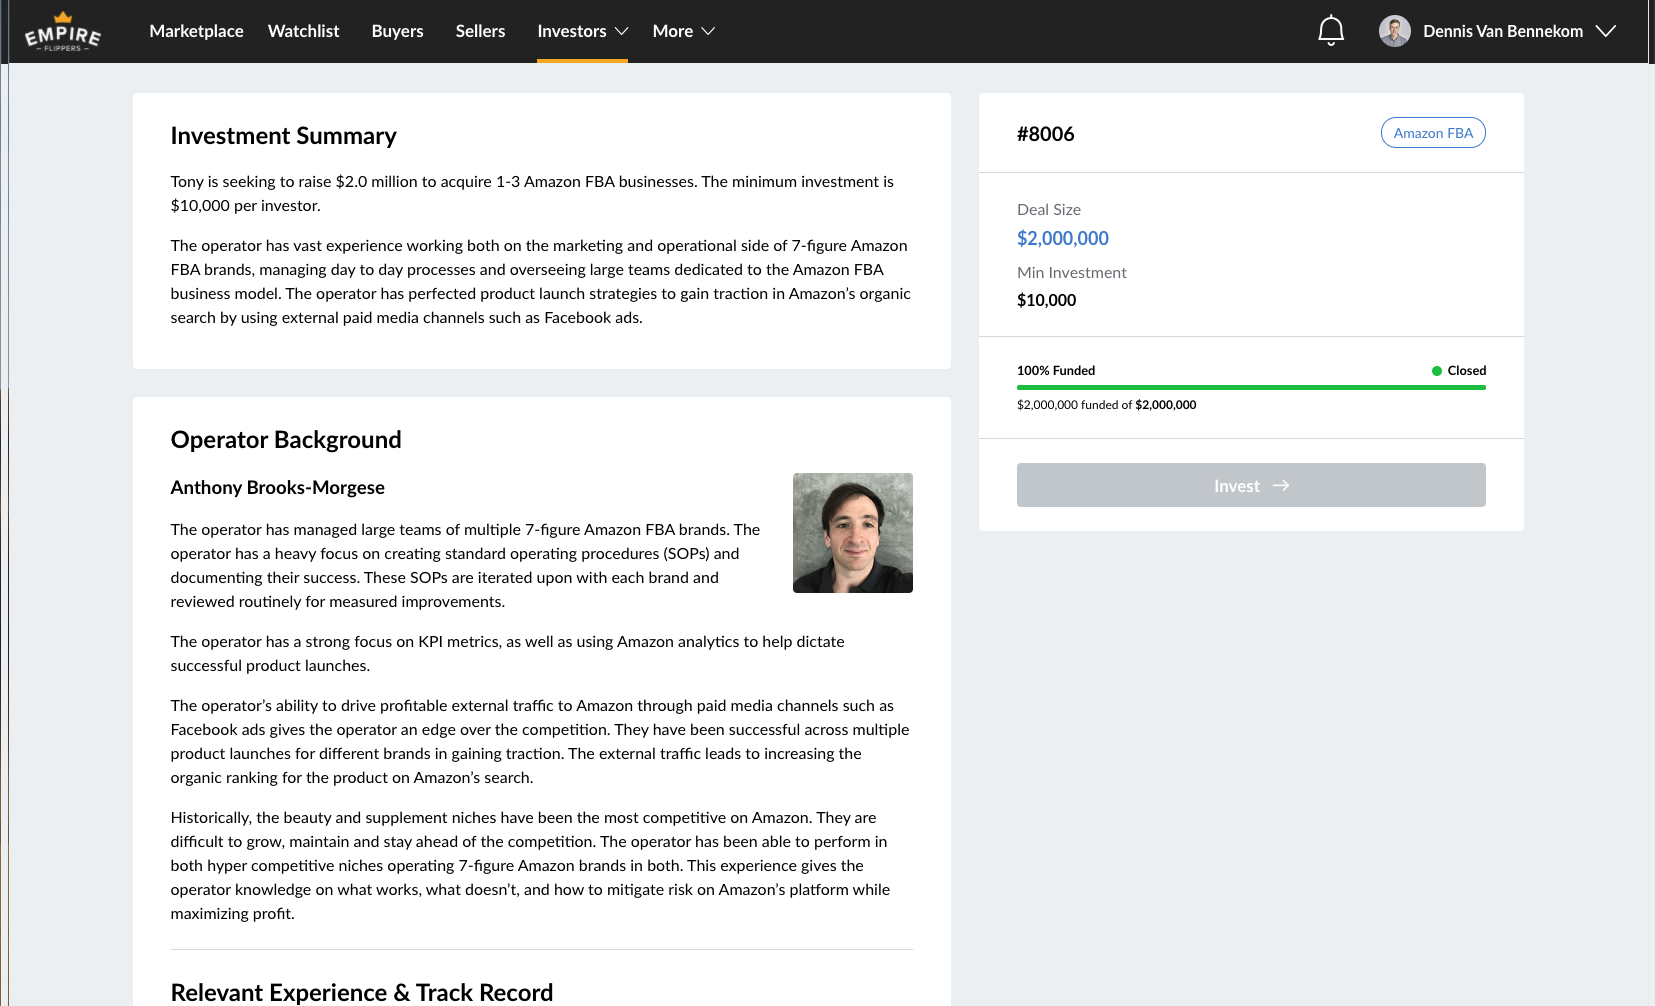Click the Closed status label

pyautogui.click(x=1466, y=370)
